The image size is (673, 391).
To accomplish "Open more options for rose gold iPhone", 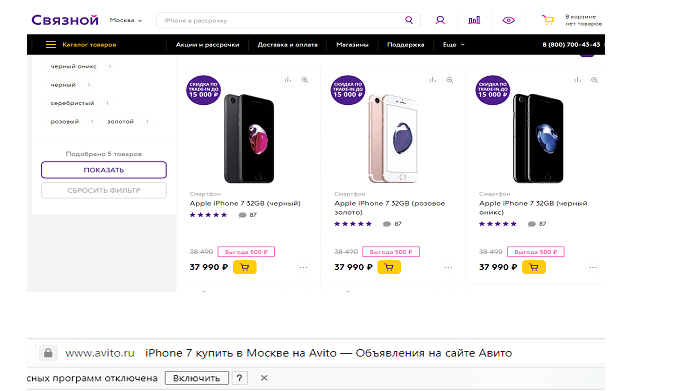I will (448, 267).
